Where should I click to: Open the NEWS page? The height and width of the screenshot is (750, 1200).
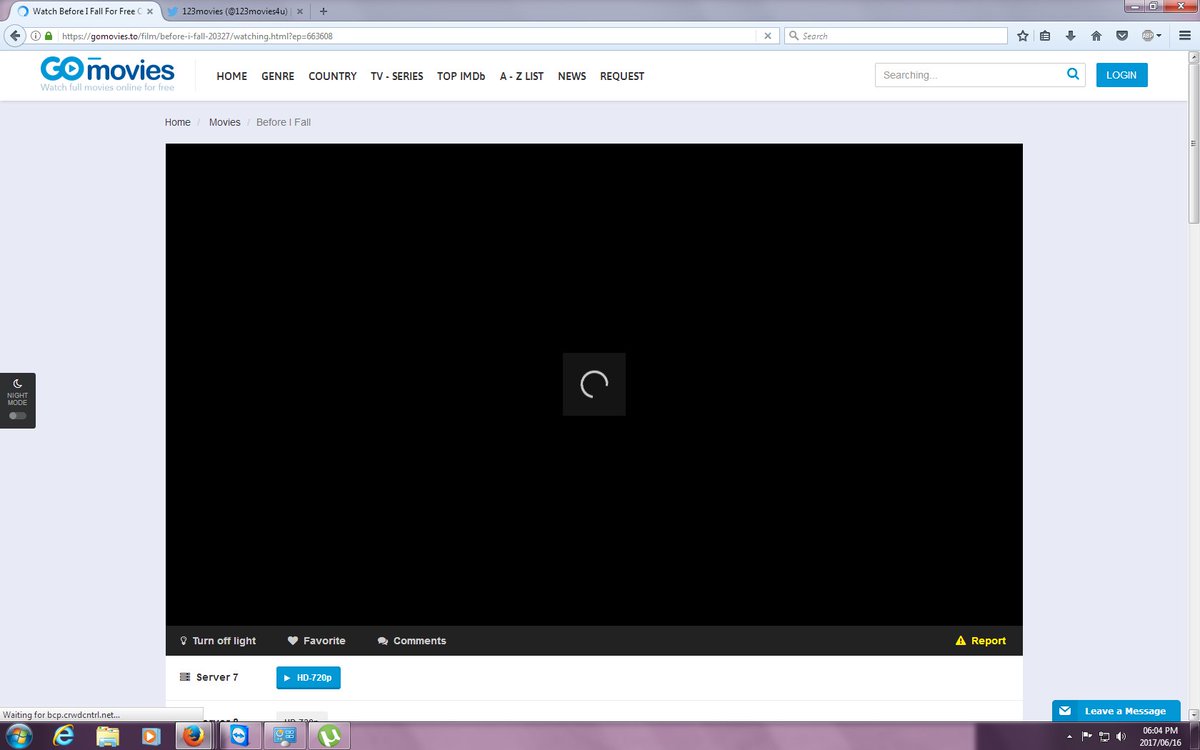[x=572, y=76]
